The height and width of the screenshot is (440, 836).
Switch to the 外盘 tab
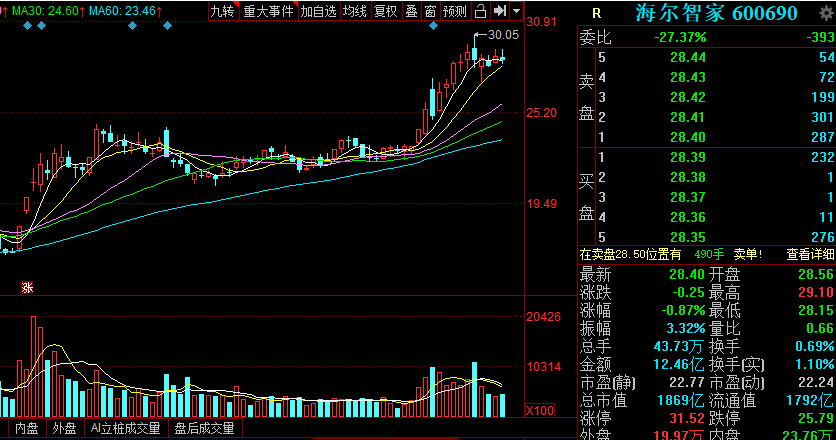[x=65, y=428]
